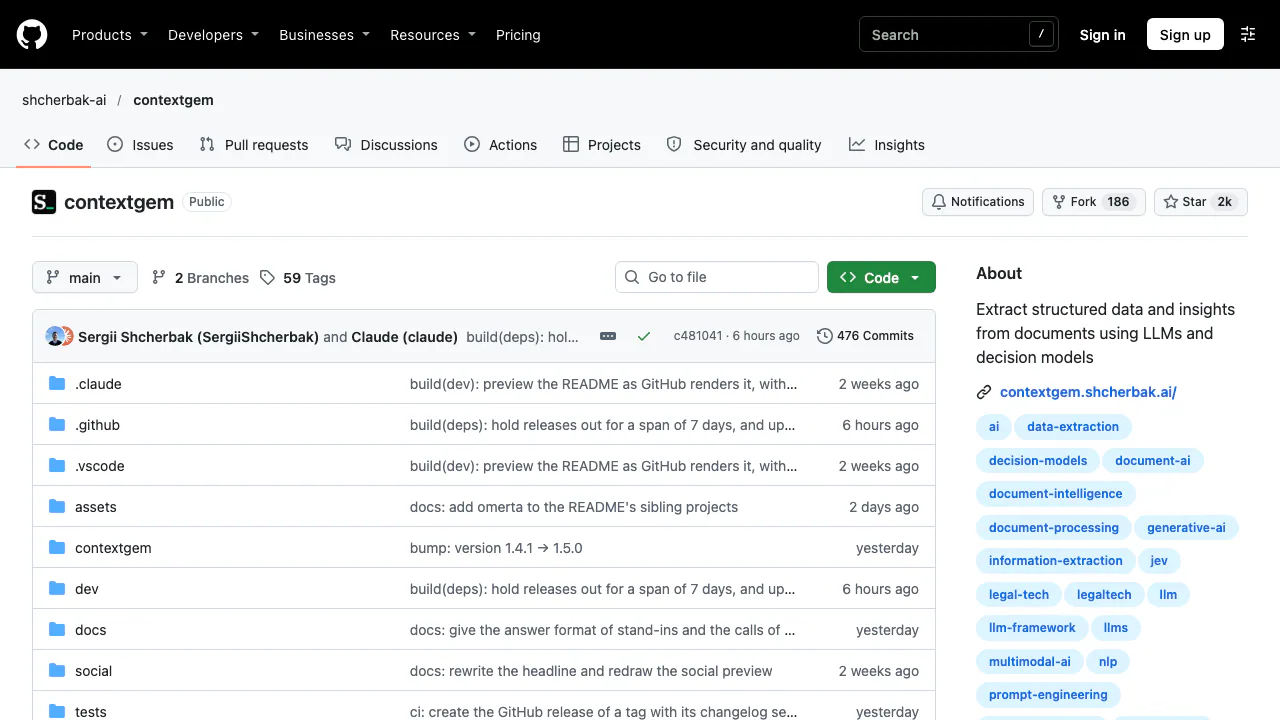Viewport: 1280px width, 720px height.
Task: Click the Pricing link
Action: click(518, 35)
